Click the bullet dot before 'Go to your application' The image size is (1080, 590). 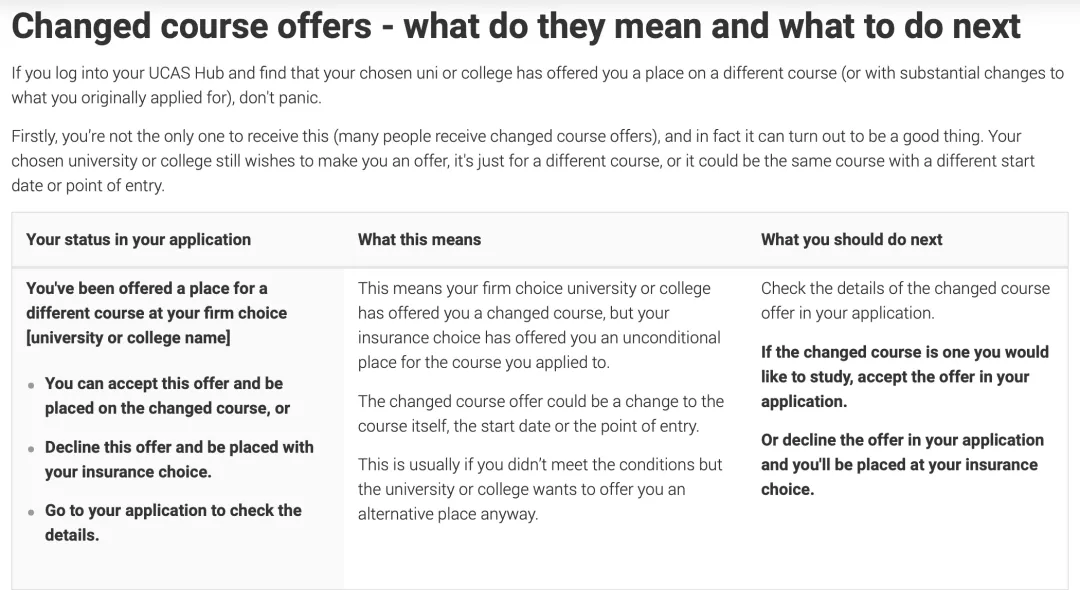[x=31, y=512]
